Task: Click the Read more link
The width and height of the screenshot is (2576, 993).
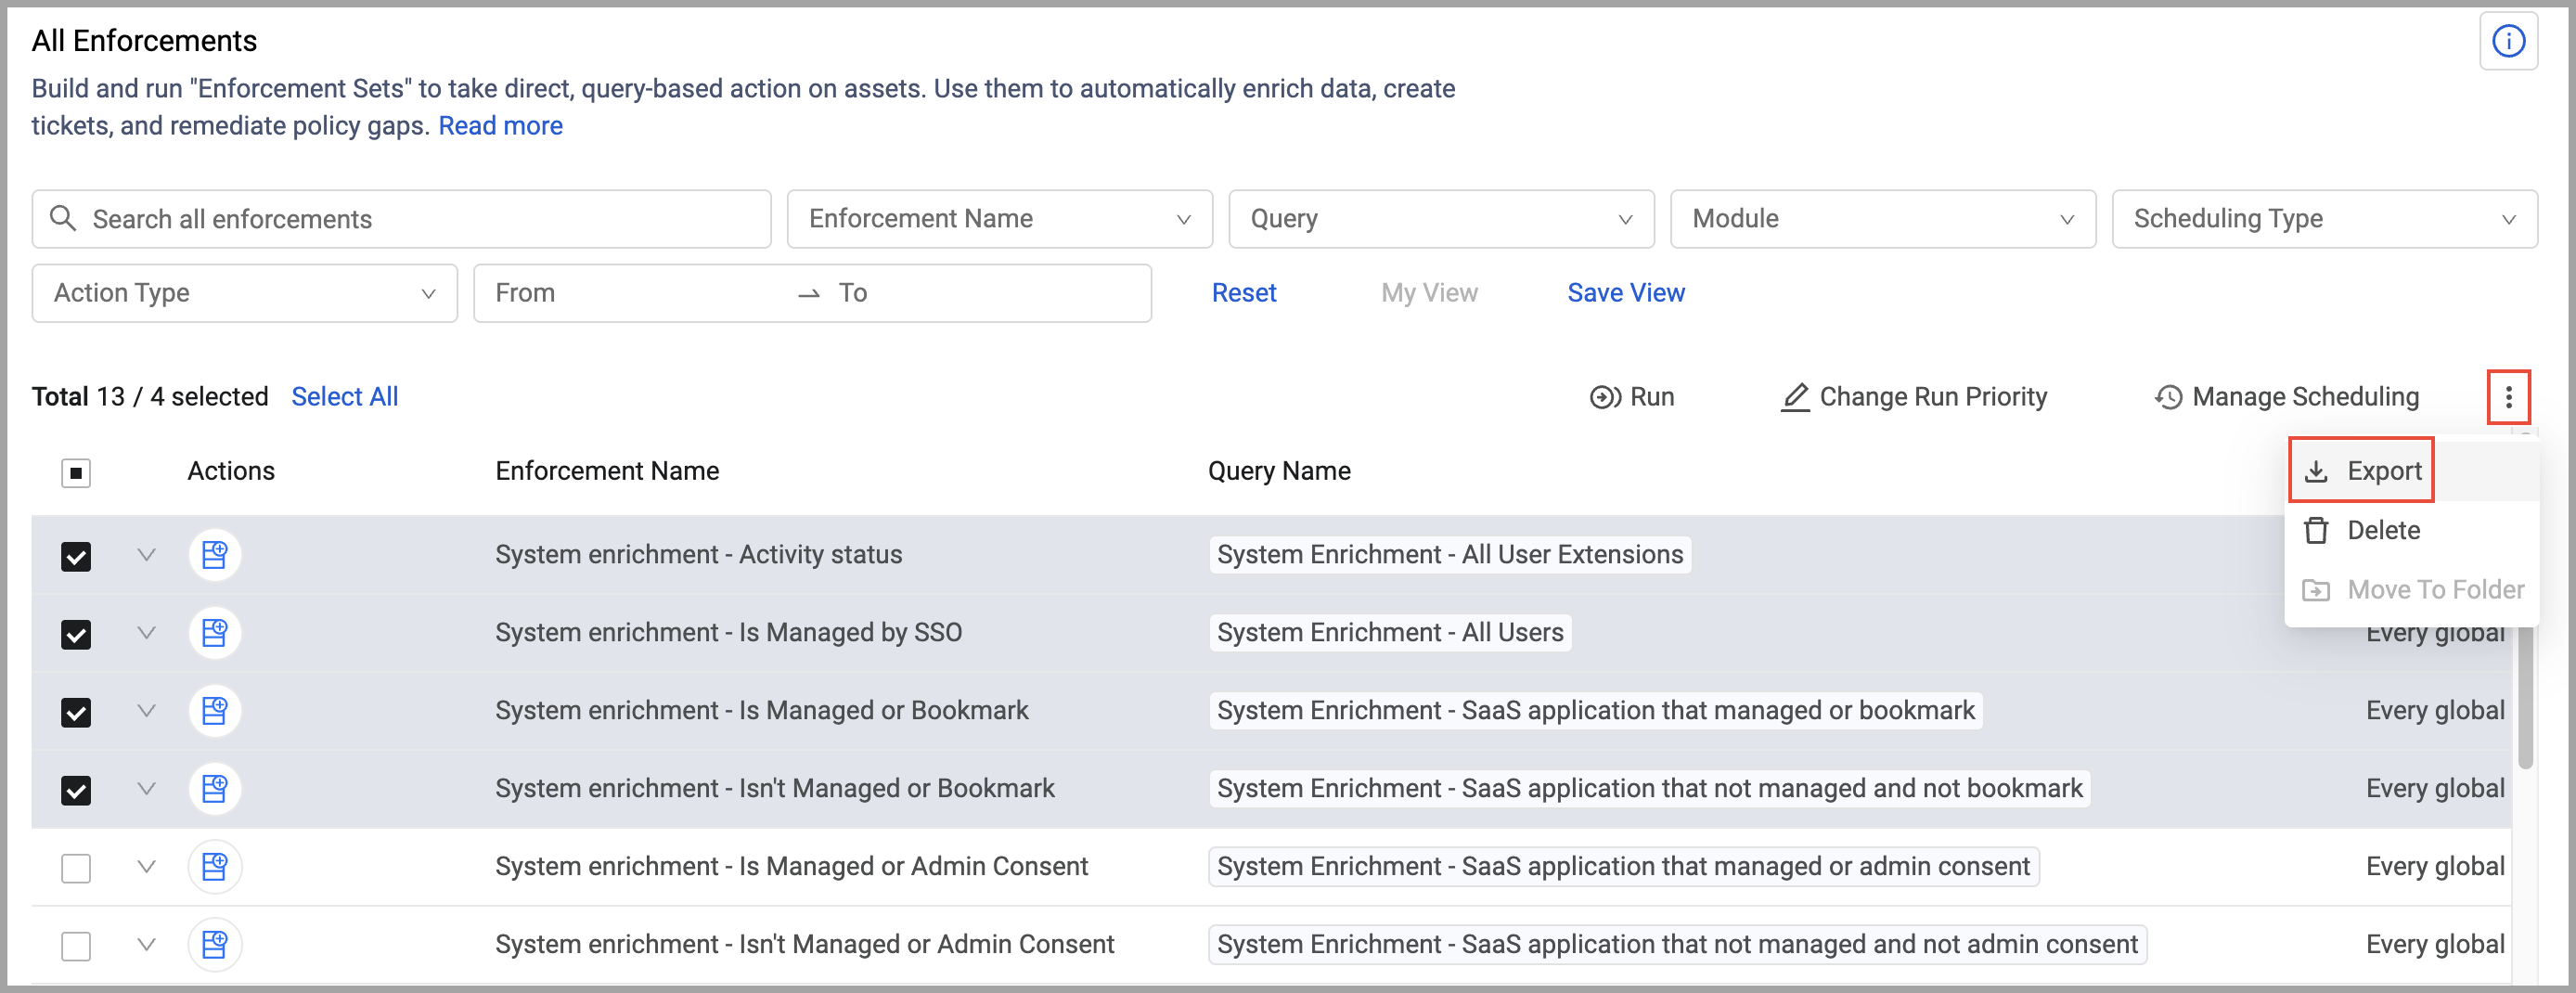Action: pos(500,126)
